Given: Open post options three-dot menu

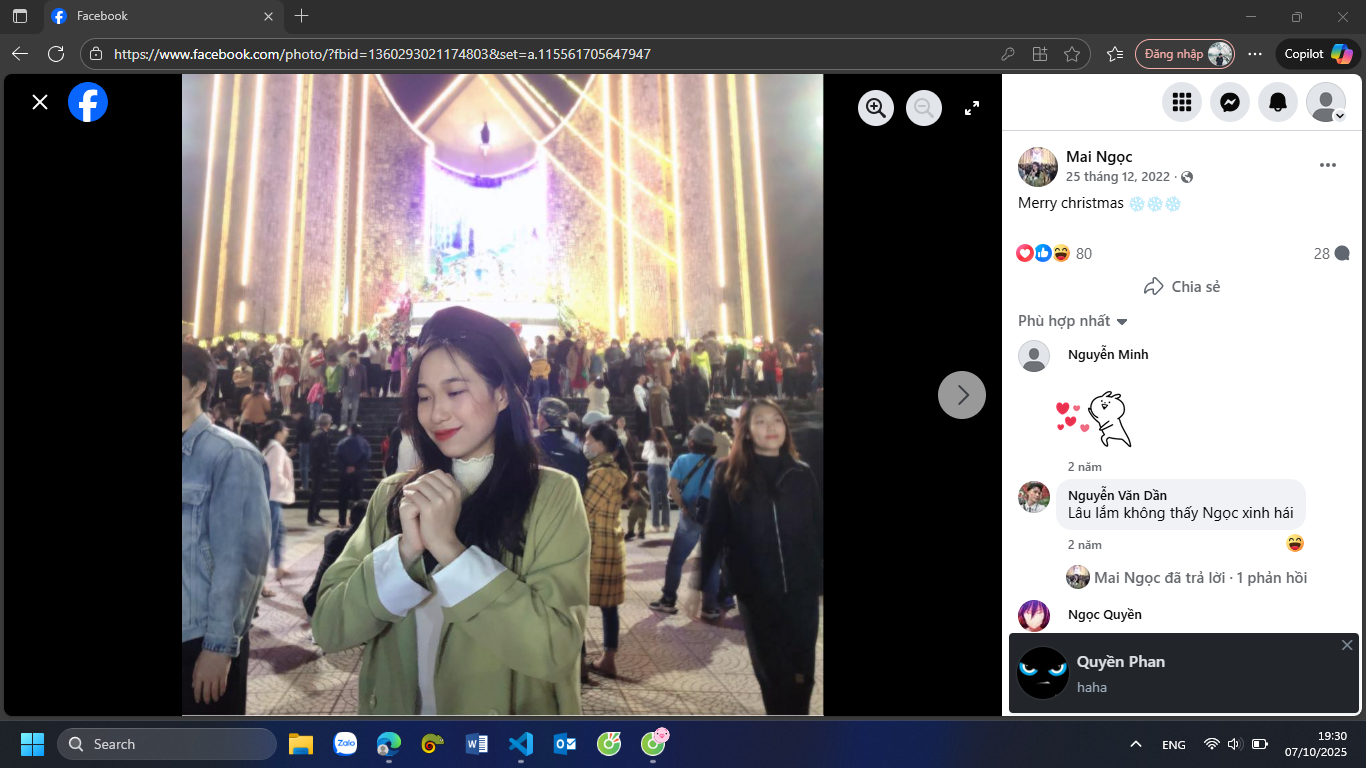Looking at the screenshot, I should click(1328, 165).
